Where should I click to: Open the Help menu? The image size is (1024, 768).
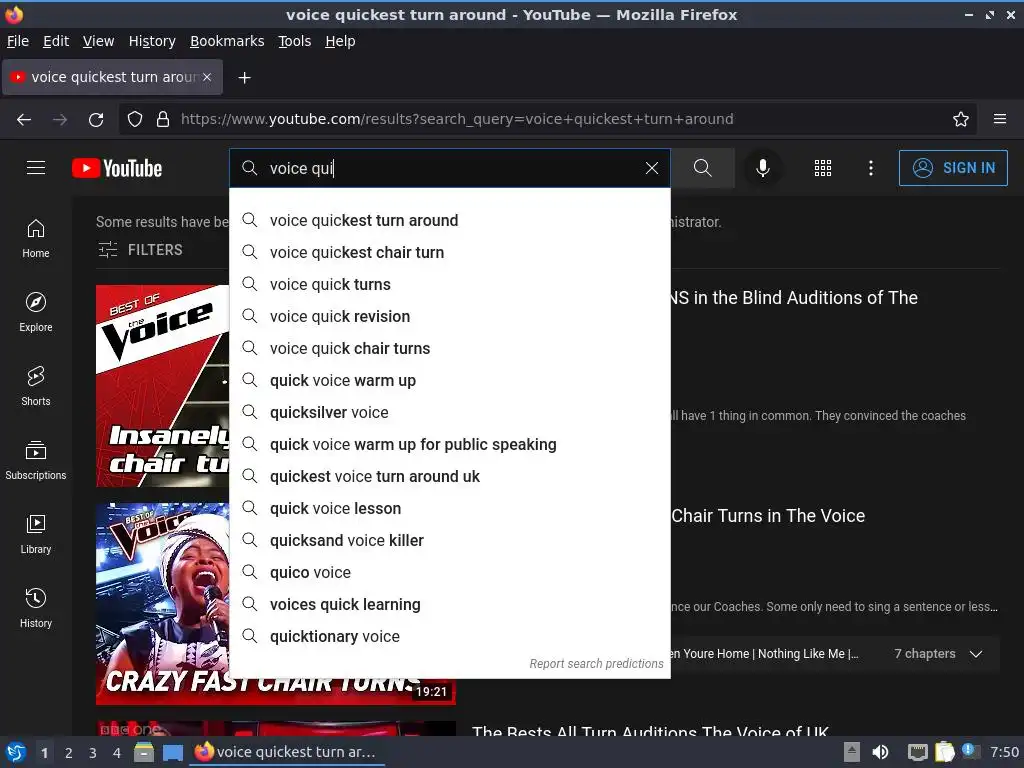[x=340, y=41]
